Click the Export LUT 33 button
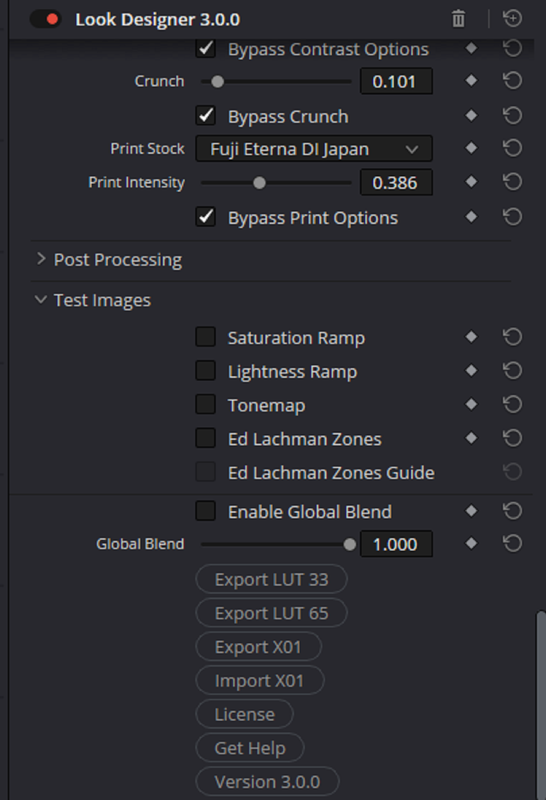The width and height of the screenshot is (546, 800). [271, 579]
